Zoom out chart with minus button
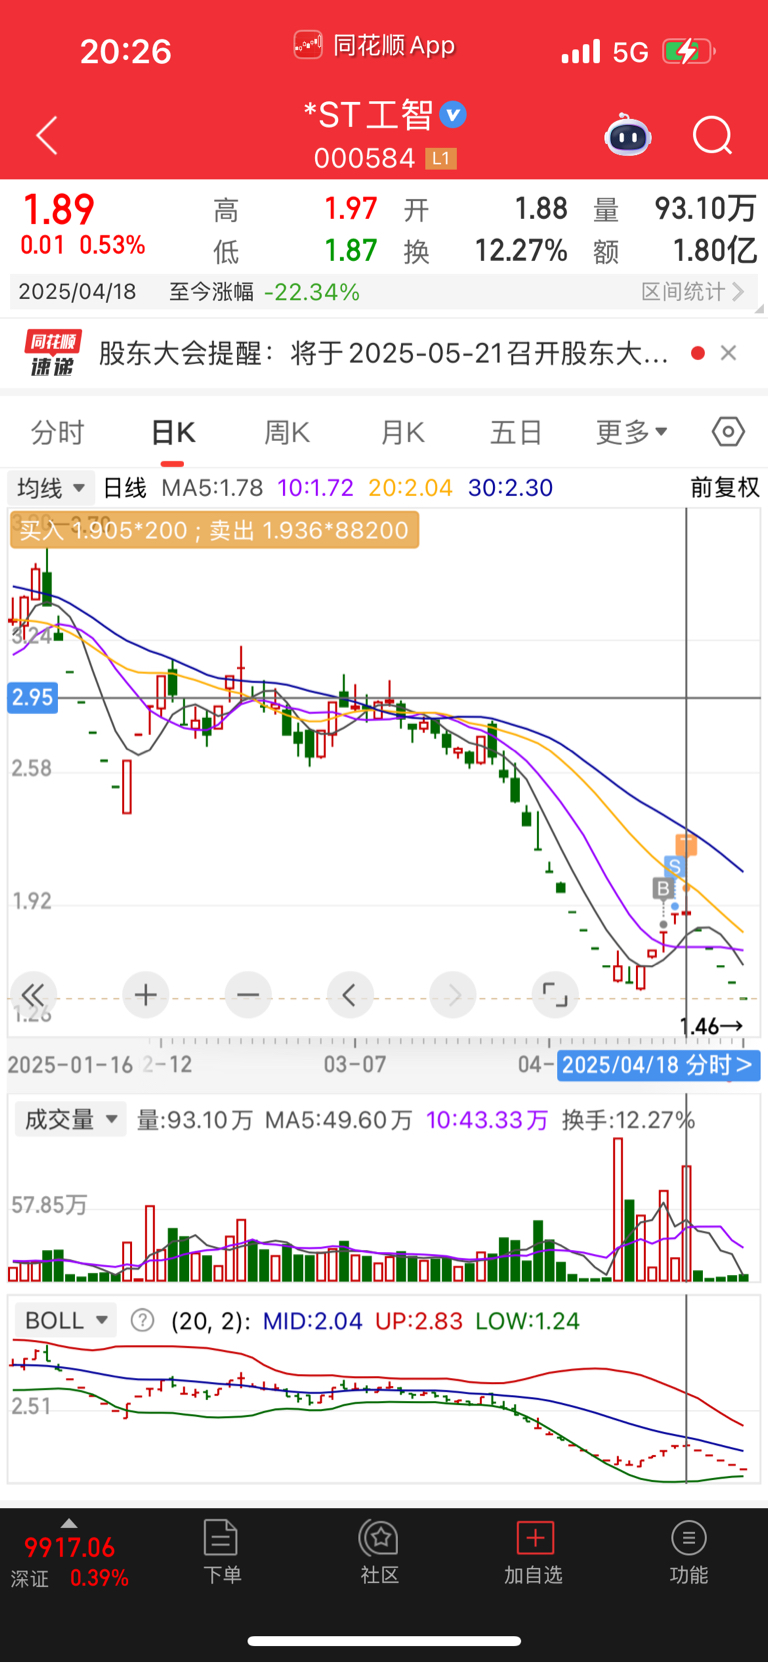This screenshot has height=1663, width=768. pyautogui.click(x=248, y=995)
